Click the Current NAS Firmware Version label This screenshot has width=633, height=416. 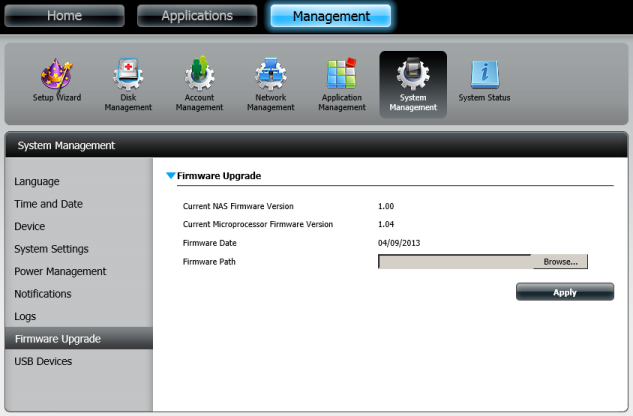(x=238, y=206)
